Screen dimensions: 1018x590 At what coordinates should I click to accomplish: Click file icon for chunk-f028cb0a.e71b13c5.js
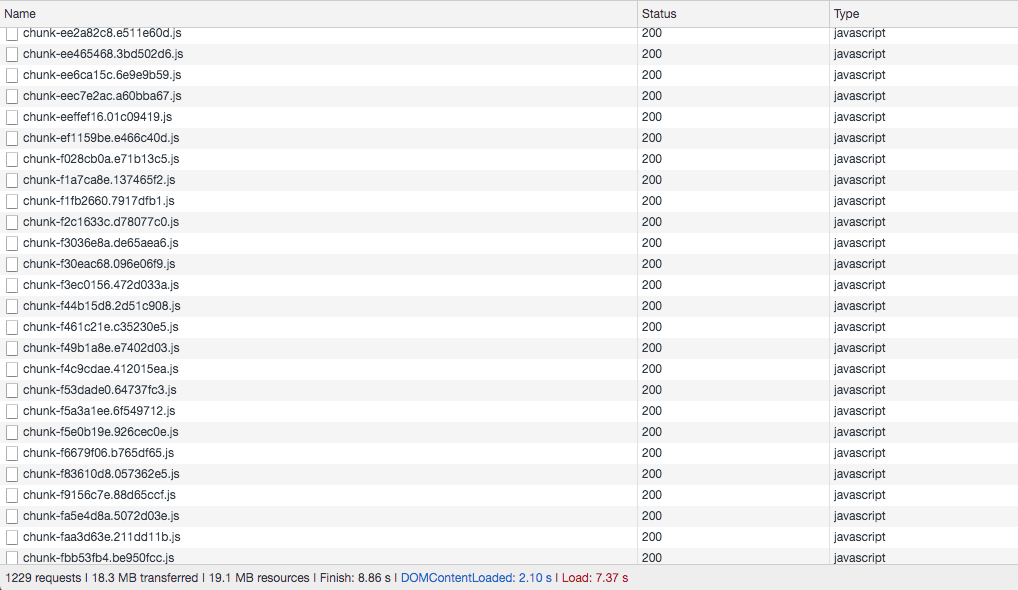pos(12,159)
